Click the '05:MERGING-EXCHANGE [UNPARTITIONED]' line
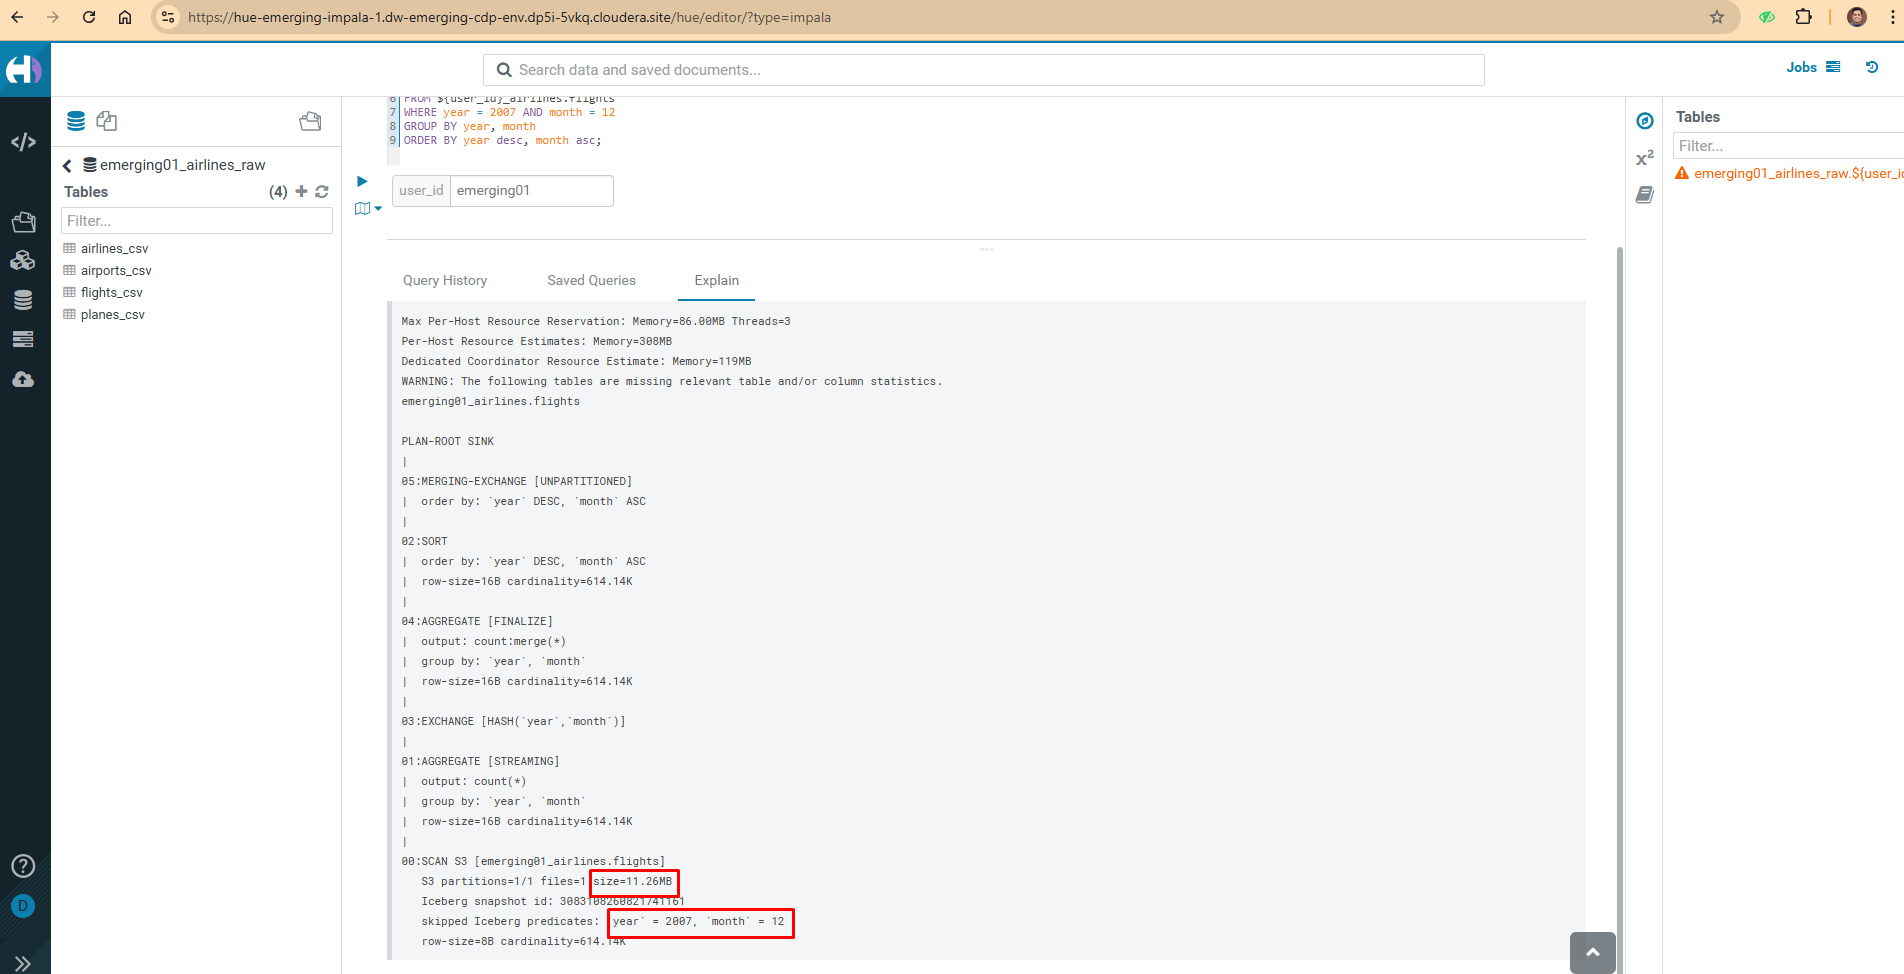 (516, 481)
